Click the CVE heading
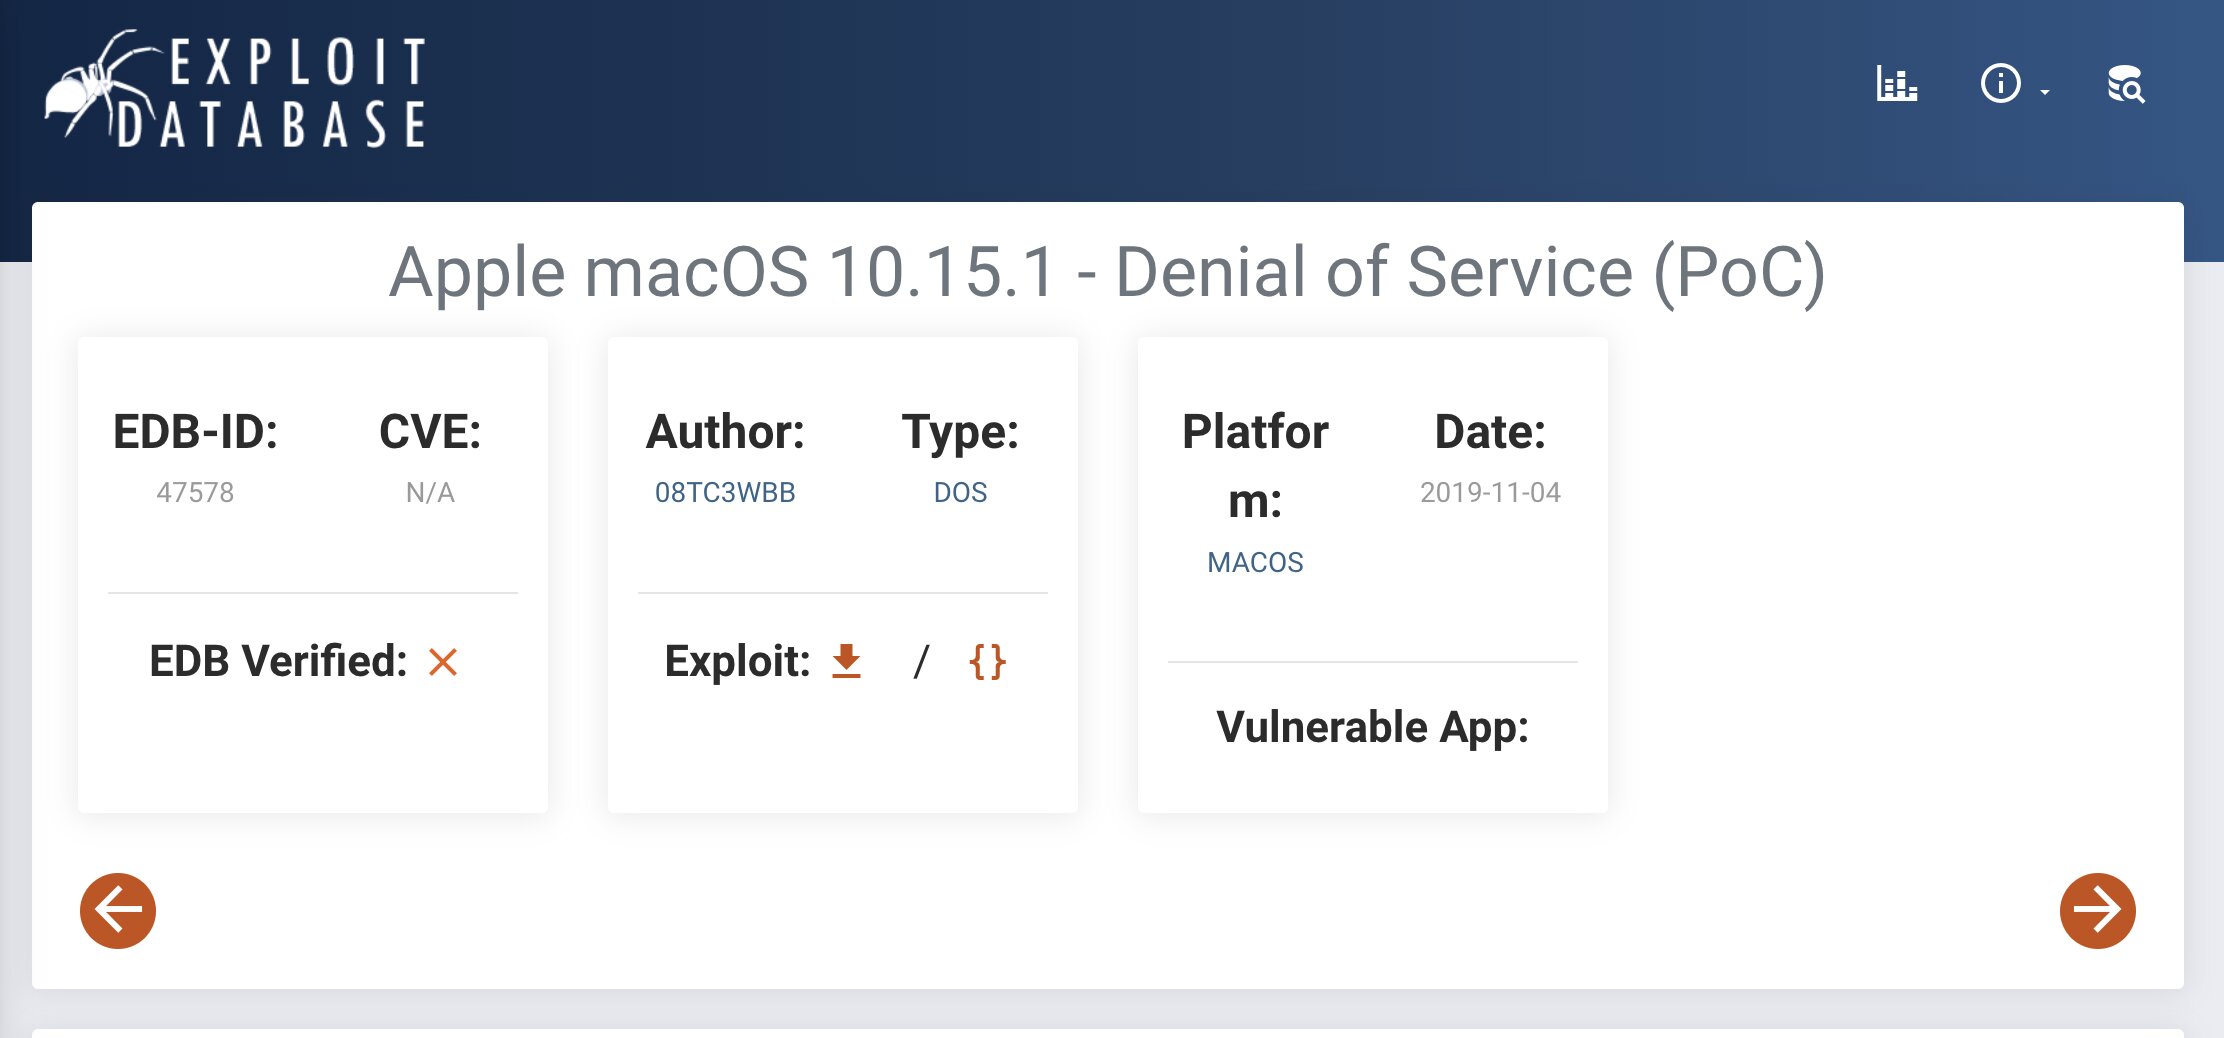Screen dimensions: 2224x1038 tap(430, 432)
